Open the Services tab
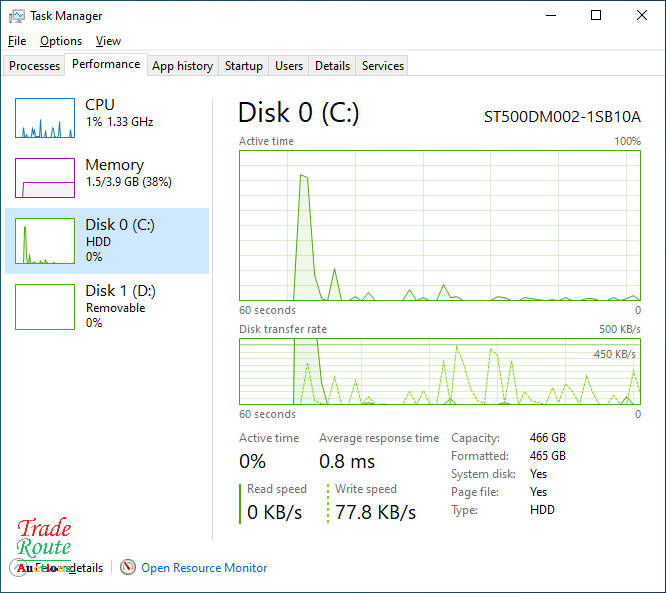 [383, 66]
